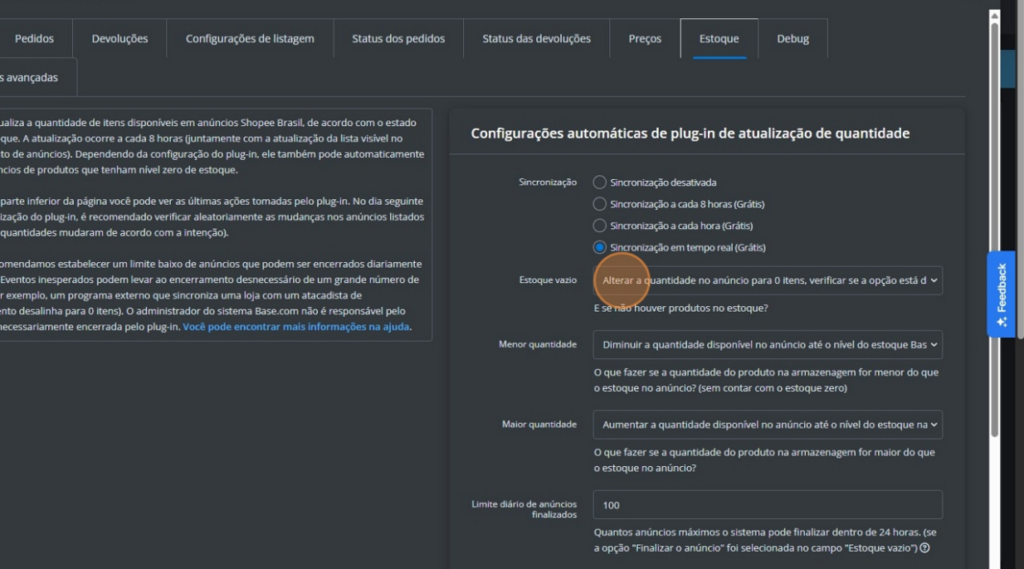This screenshot has width=1024, height=569.
Task: Choose Sincronização a cada 8 horas
Action: [600, 204]
